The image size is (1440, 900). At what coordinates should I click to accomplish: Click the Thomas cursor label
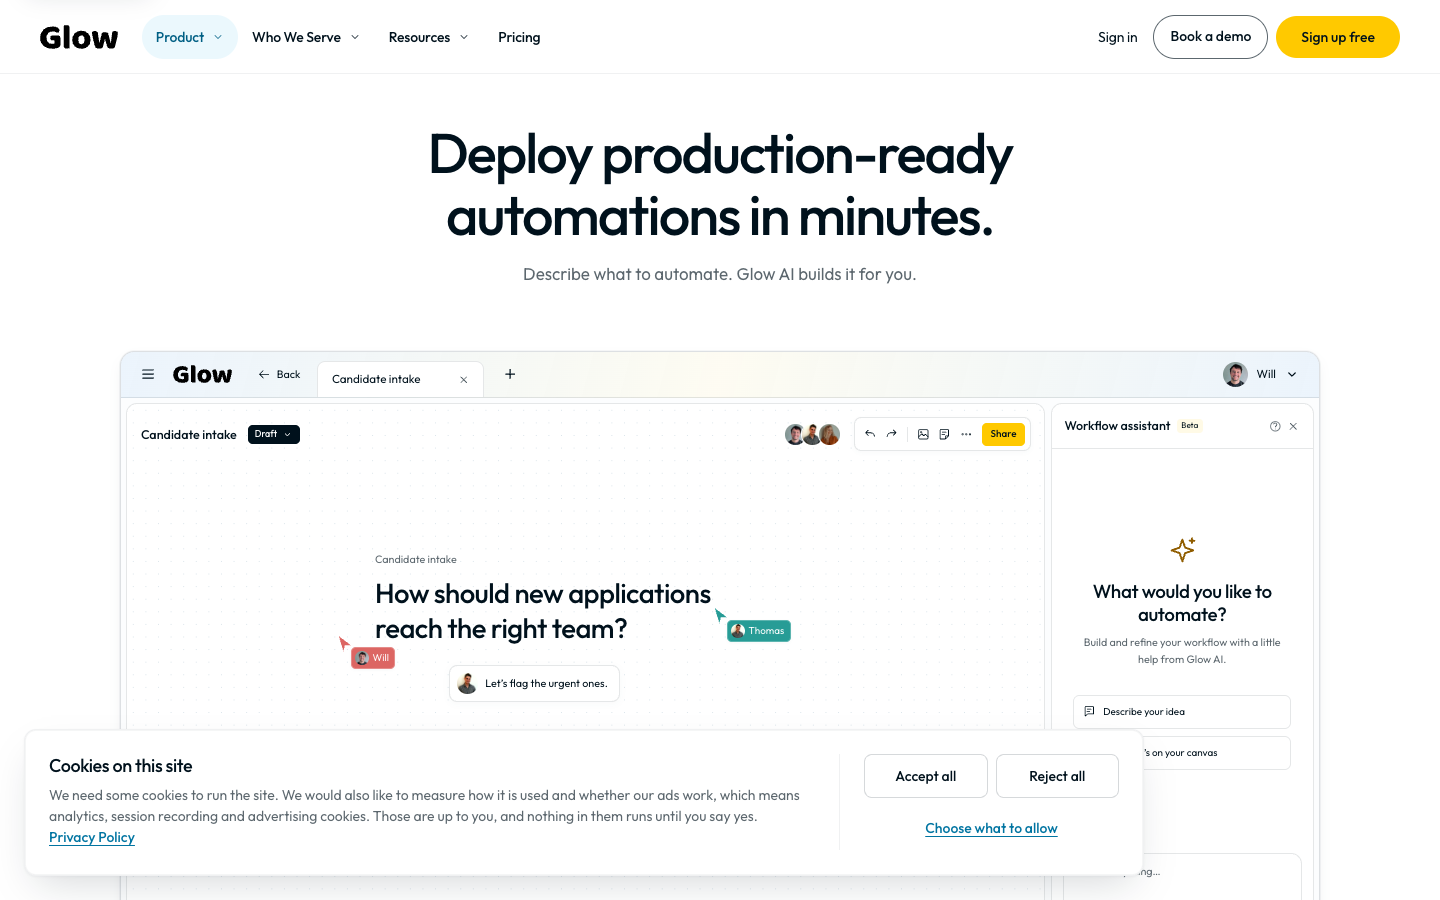click(x=759, y=631)
